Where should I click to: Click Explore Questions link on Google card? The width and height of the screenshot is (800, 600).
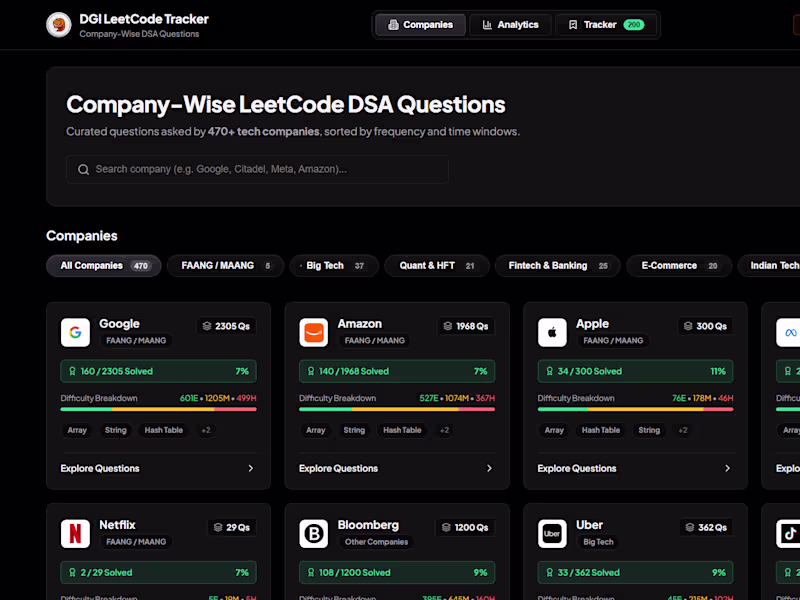tap(100, 468)
